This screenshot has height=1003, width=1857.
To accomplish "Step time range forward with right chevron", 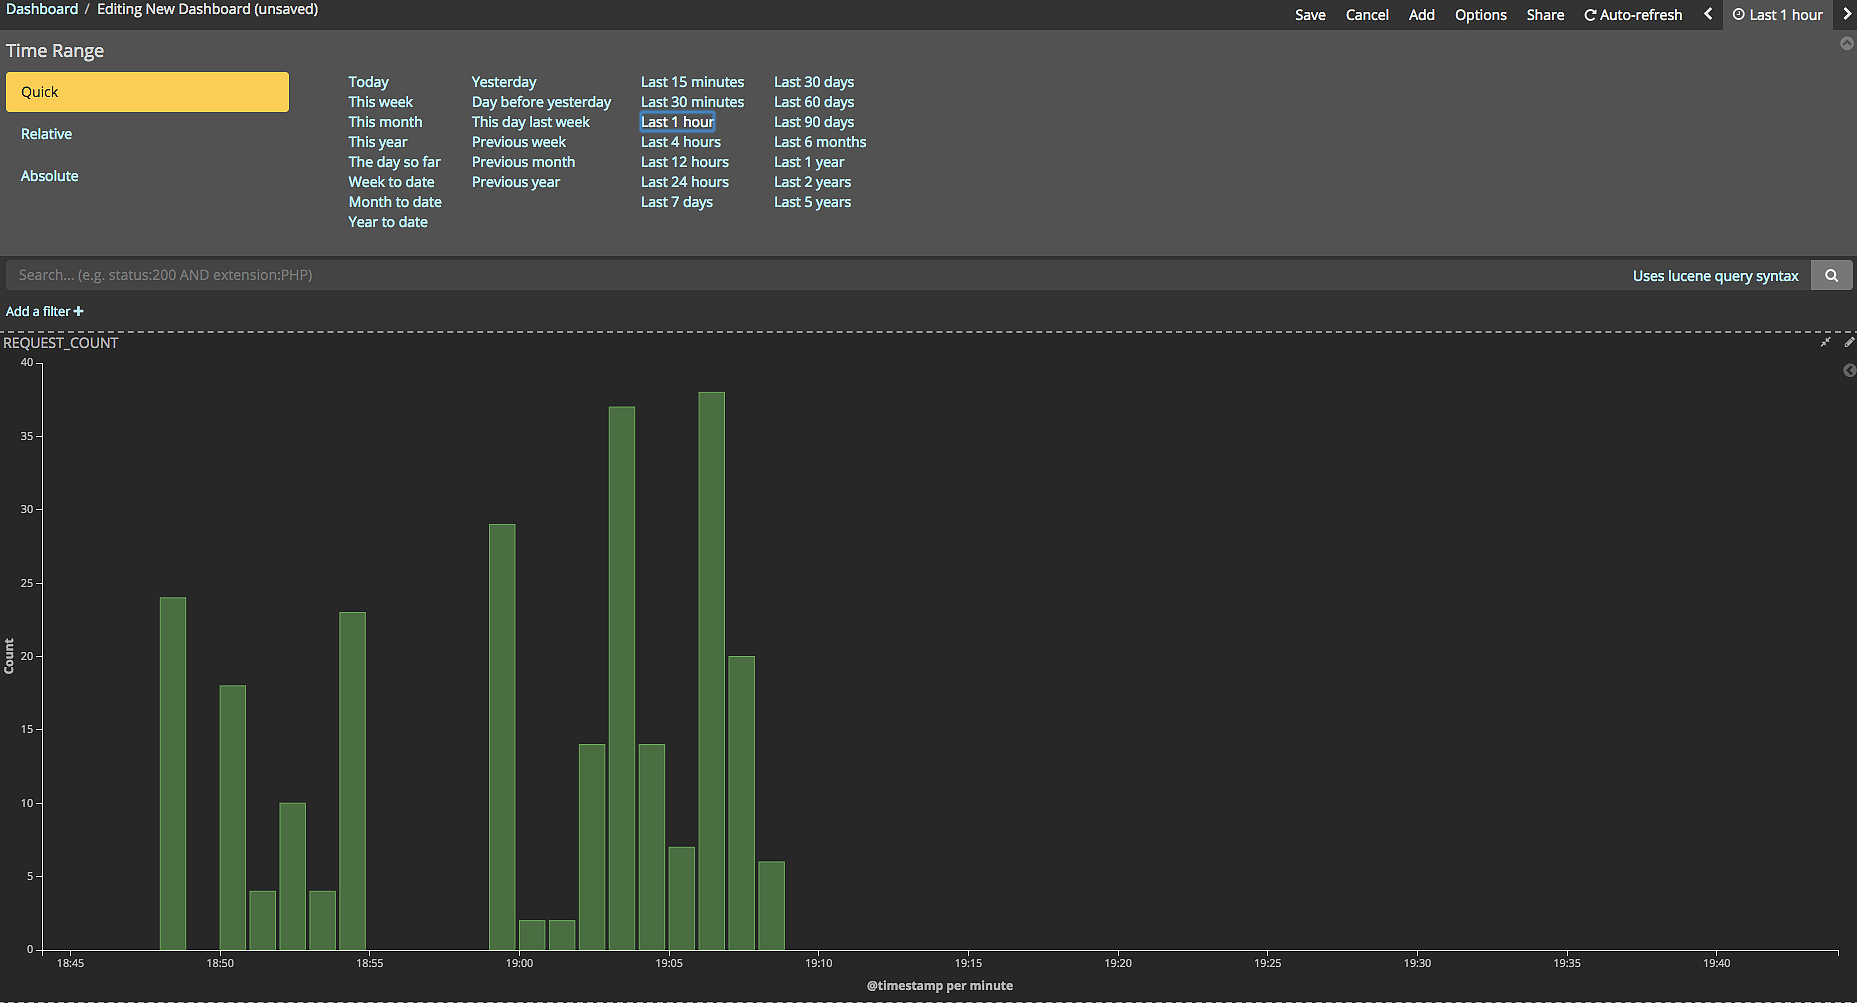I will tap(1846, 14).
